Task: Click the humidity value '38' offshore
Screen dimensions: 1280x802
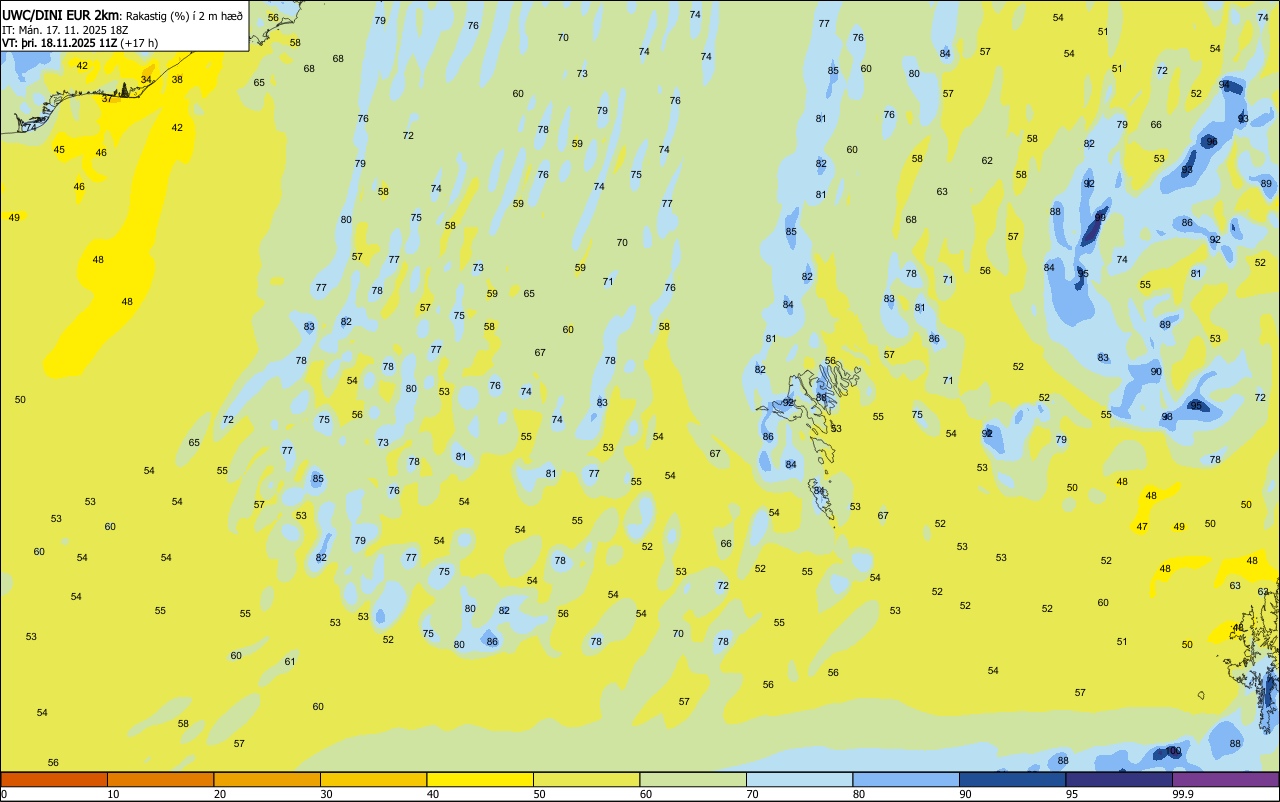Action: coord(177,79)
